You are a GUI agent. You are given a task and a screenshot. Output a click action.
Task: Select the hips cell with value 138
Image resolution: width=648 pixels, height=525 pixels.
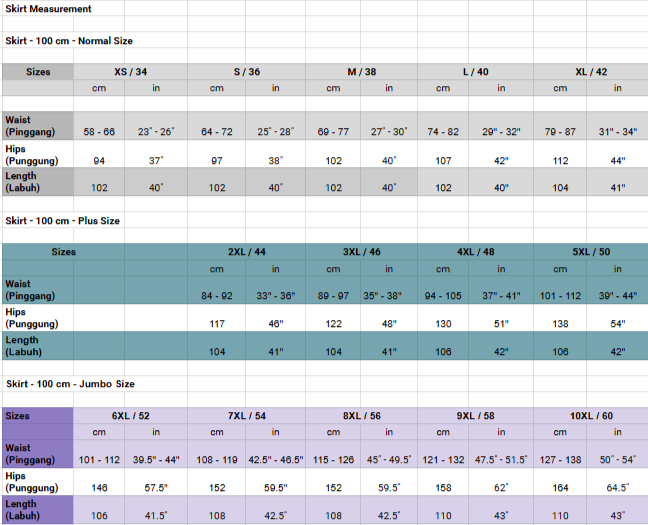click(560, 325)
